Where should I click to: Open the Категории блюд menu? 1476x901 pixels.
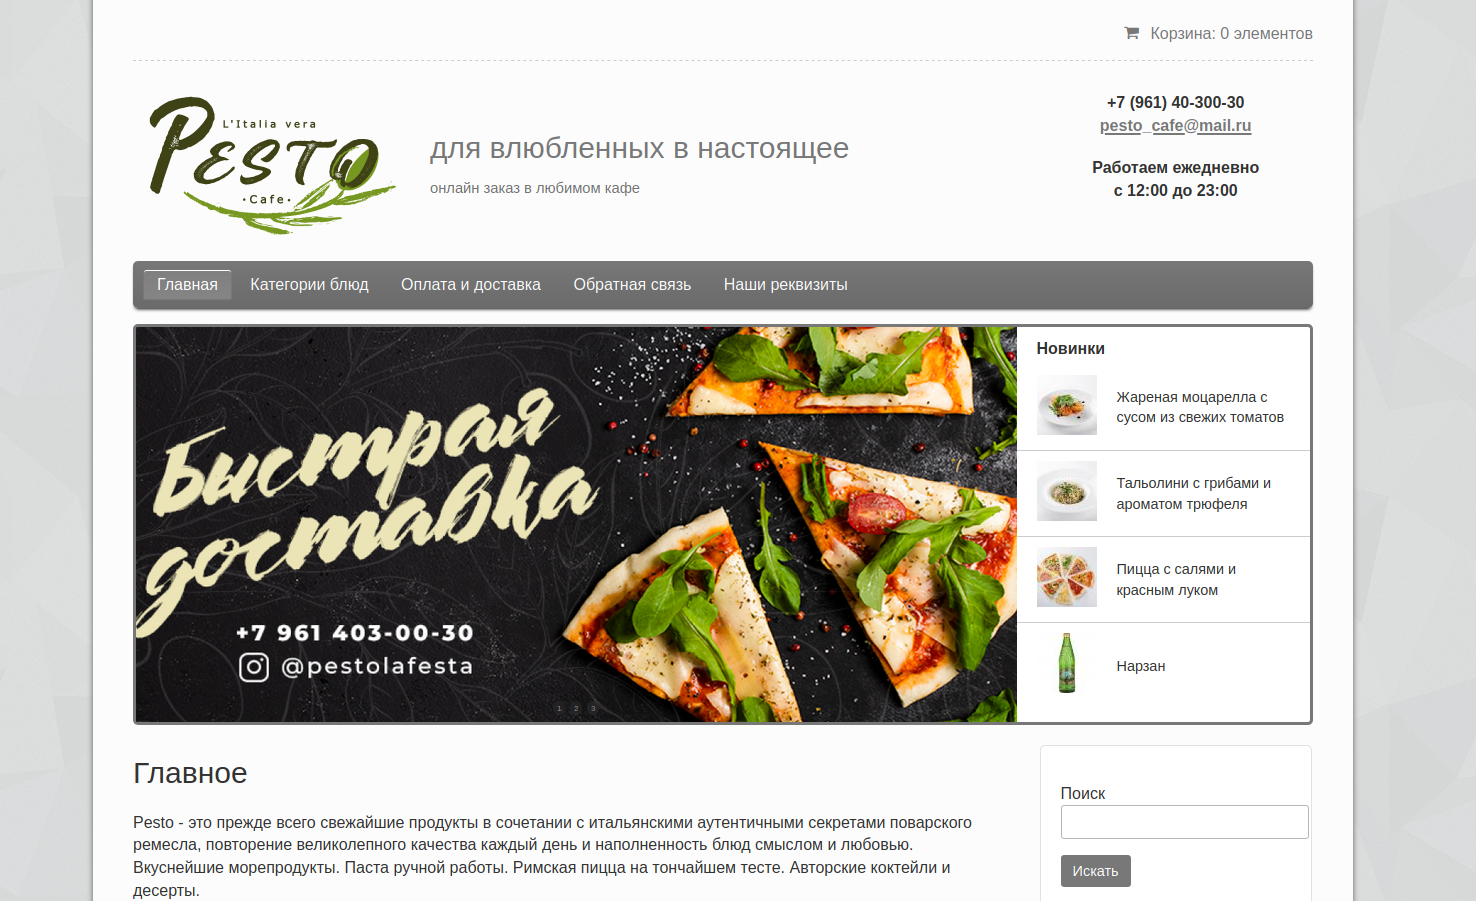[309, 285]
